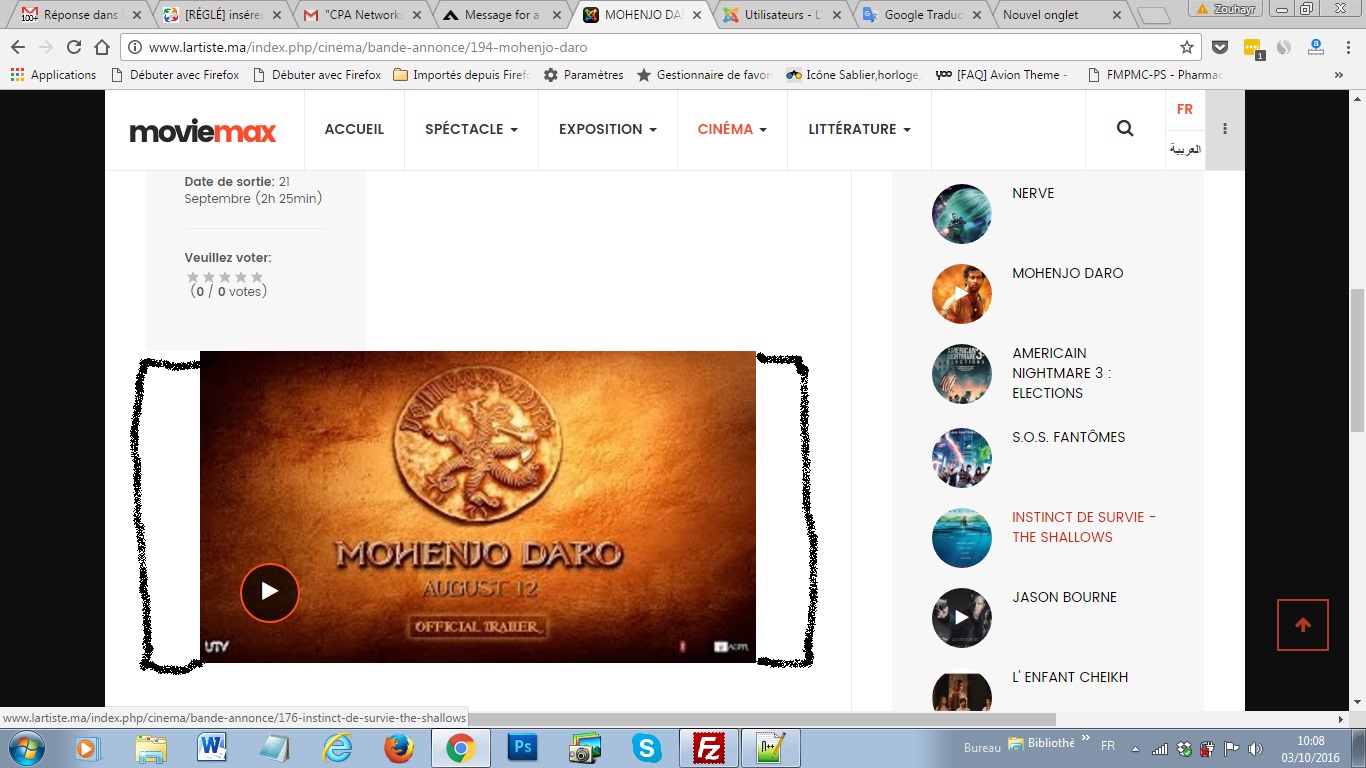Launch Firefox from the taskbar
1366x768 pixels.
click(399, 748)
